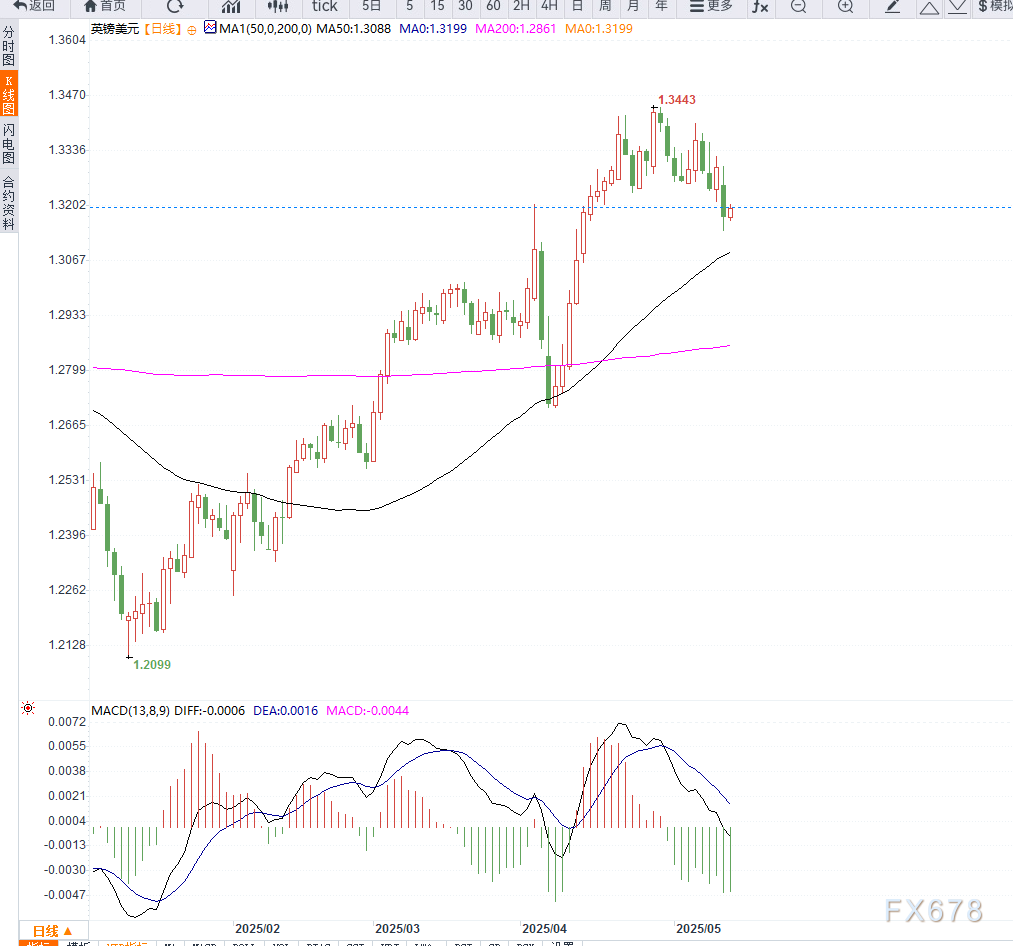Select the 5日 five-day period

coord(371,6)
